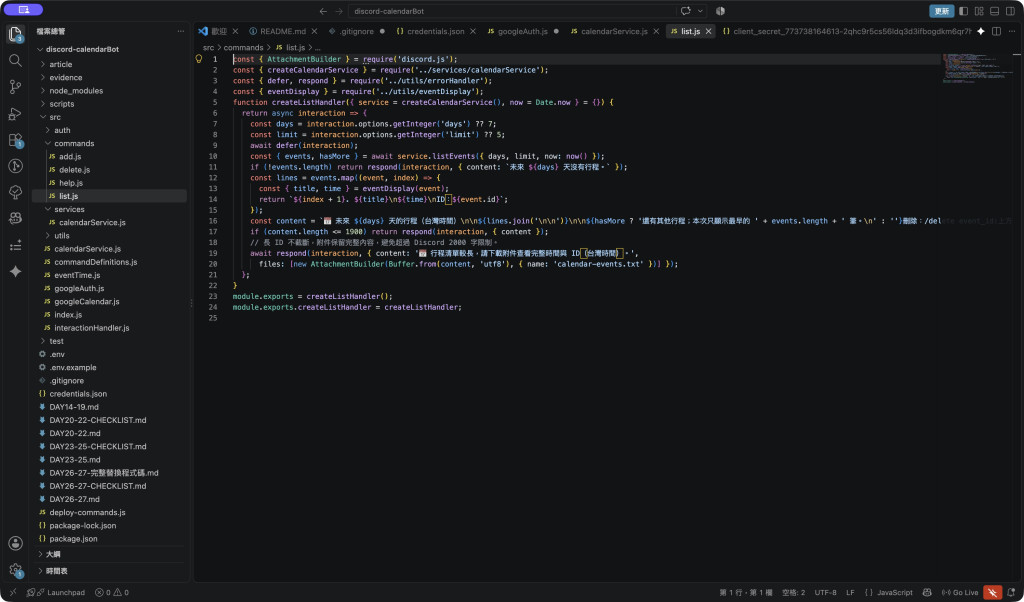Image resolution: width=1024 pixels, height=602 pixels.
Task: Open the customize layout control
Action: point(979,11)
